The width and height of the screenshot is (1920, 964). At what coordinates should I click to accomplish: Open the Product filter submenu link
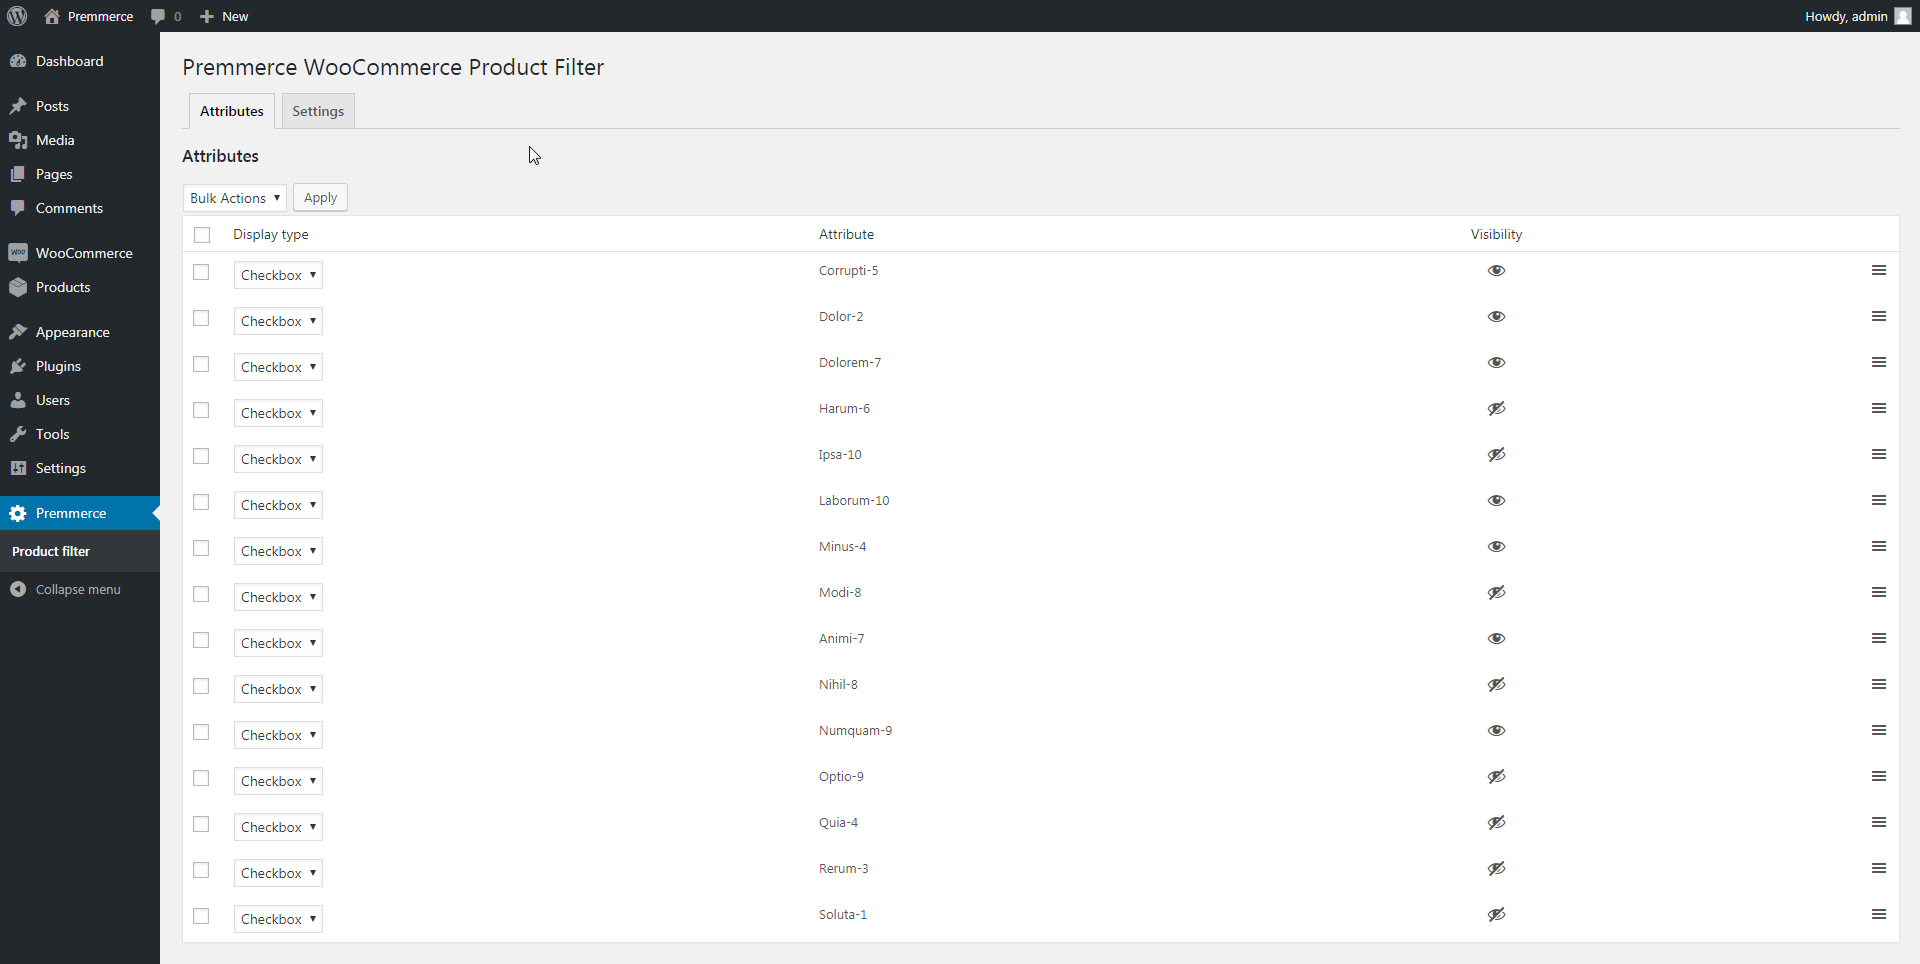[x=51, y=551]
